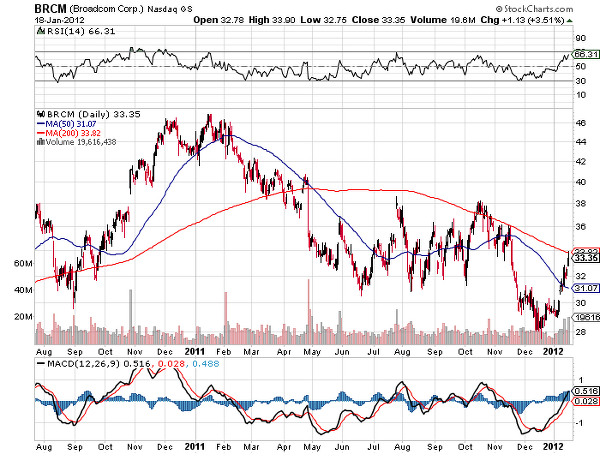Click the blue 0.488 histogram value in MACD legend
Screen dimensions: 600x454
tap(206, 364)
